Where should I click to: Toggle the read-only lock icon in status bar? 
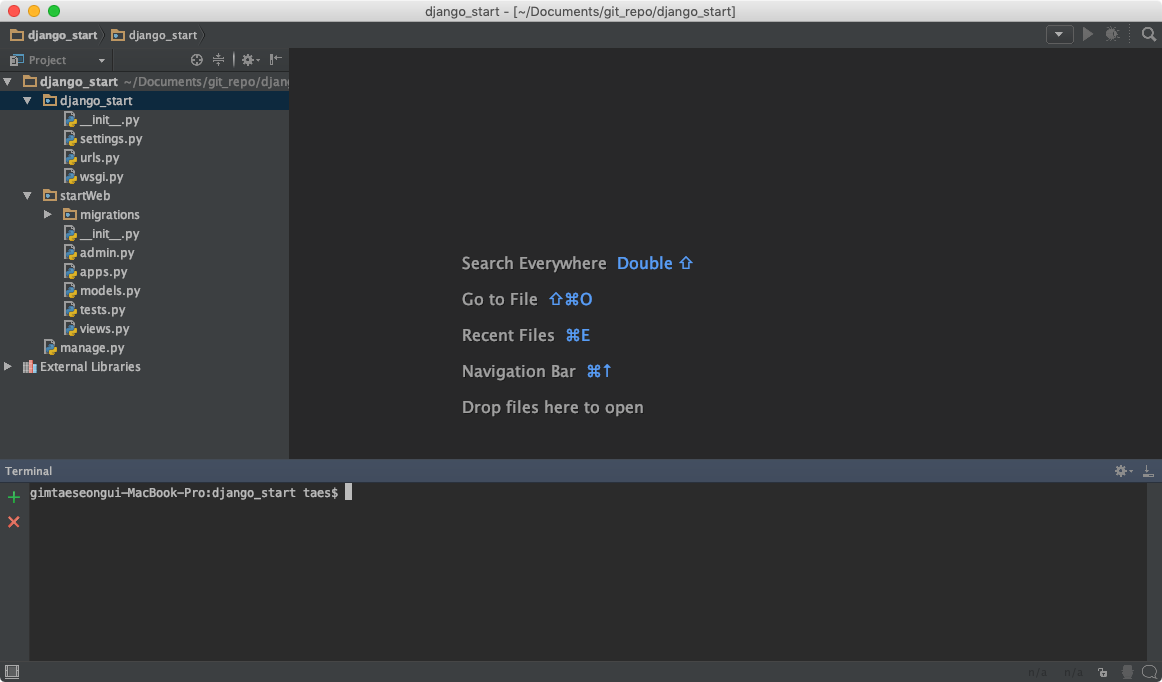click(1102, 673)
